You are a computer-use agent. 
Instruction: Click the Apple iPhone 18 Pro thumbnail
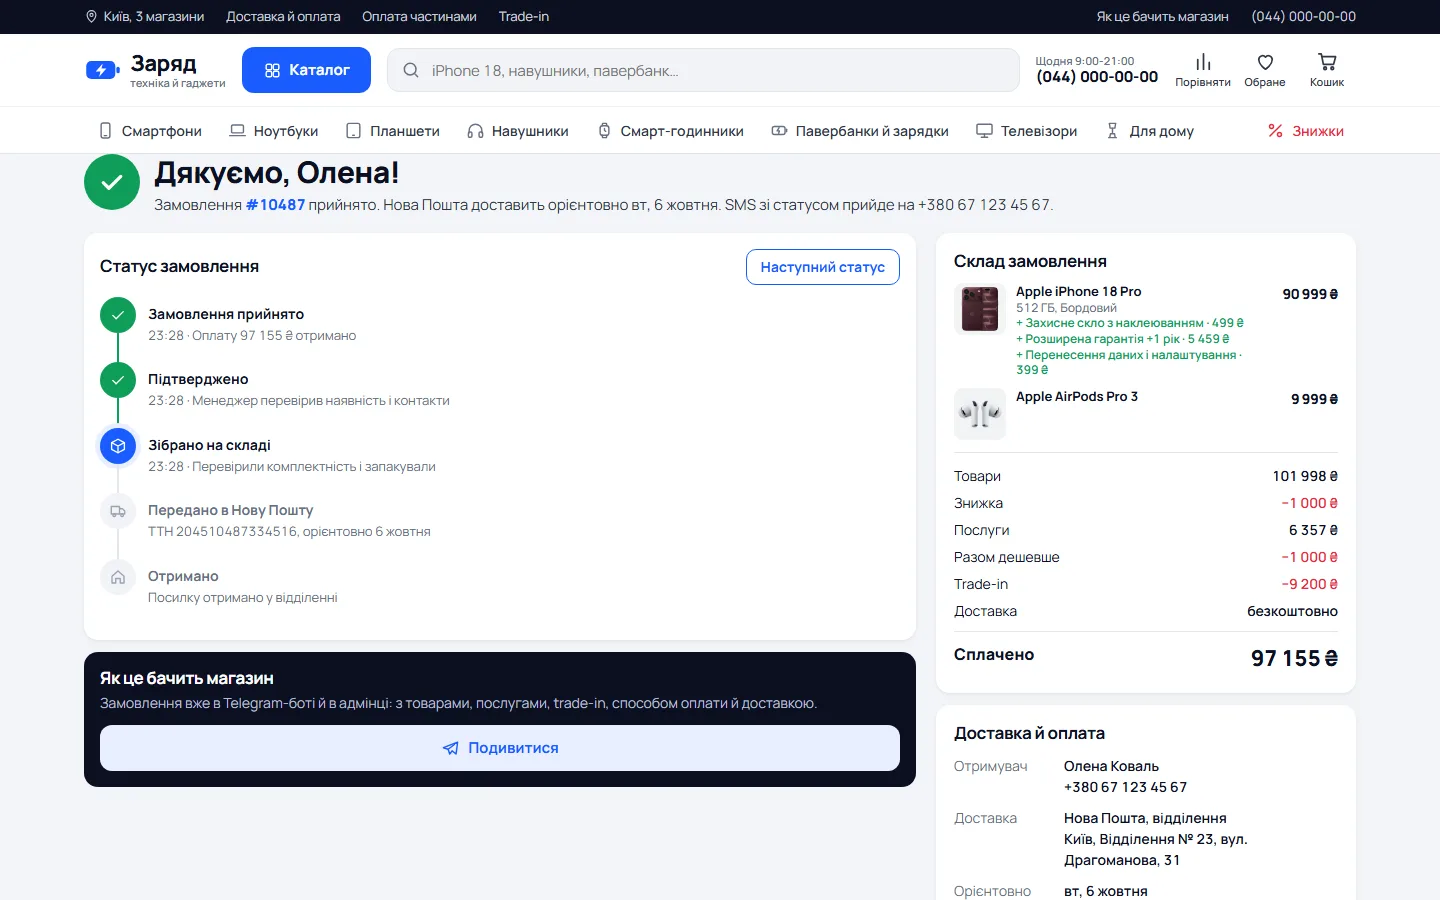[x=980, y=309]
